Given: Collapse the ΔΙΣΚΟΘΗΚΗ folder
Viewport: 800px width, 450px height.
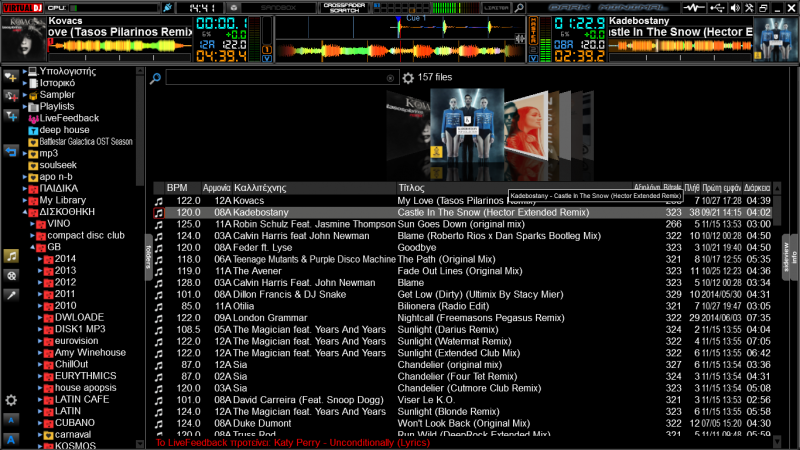Looking at the screenshot, I should pyautogui.click(x=24, y=212).
